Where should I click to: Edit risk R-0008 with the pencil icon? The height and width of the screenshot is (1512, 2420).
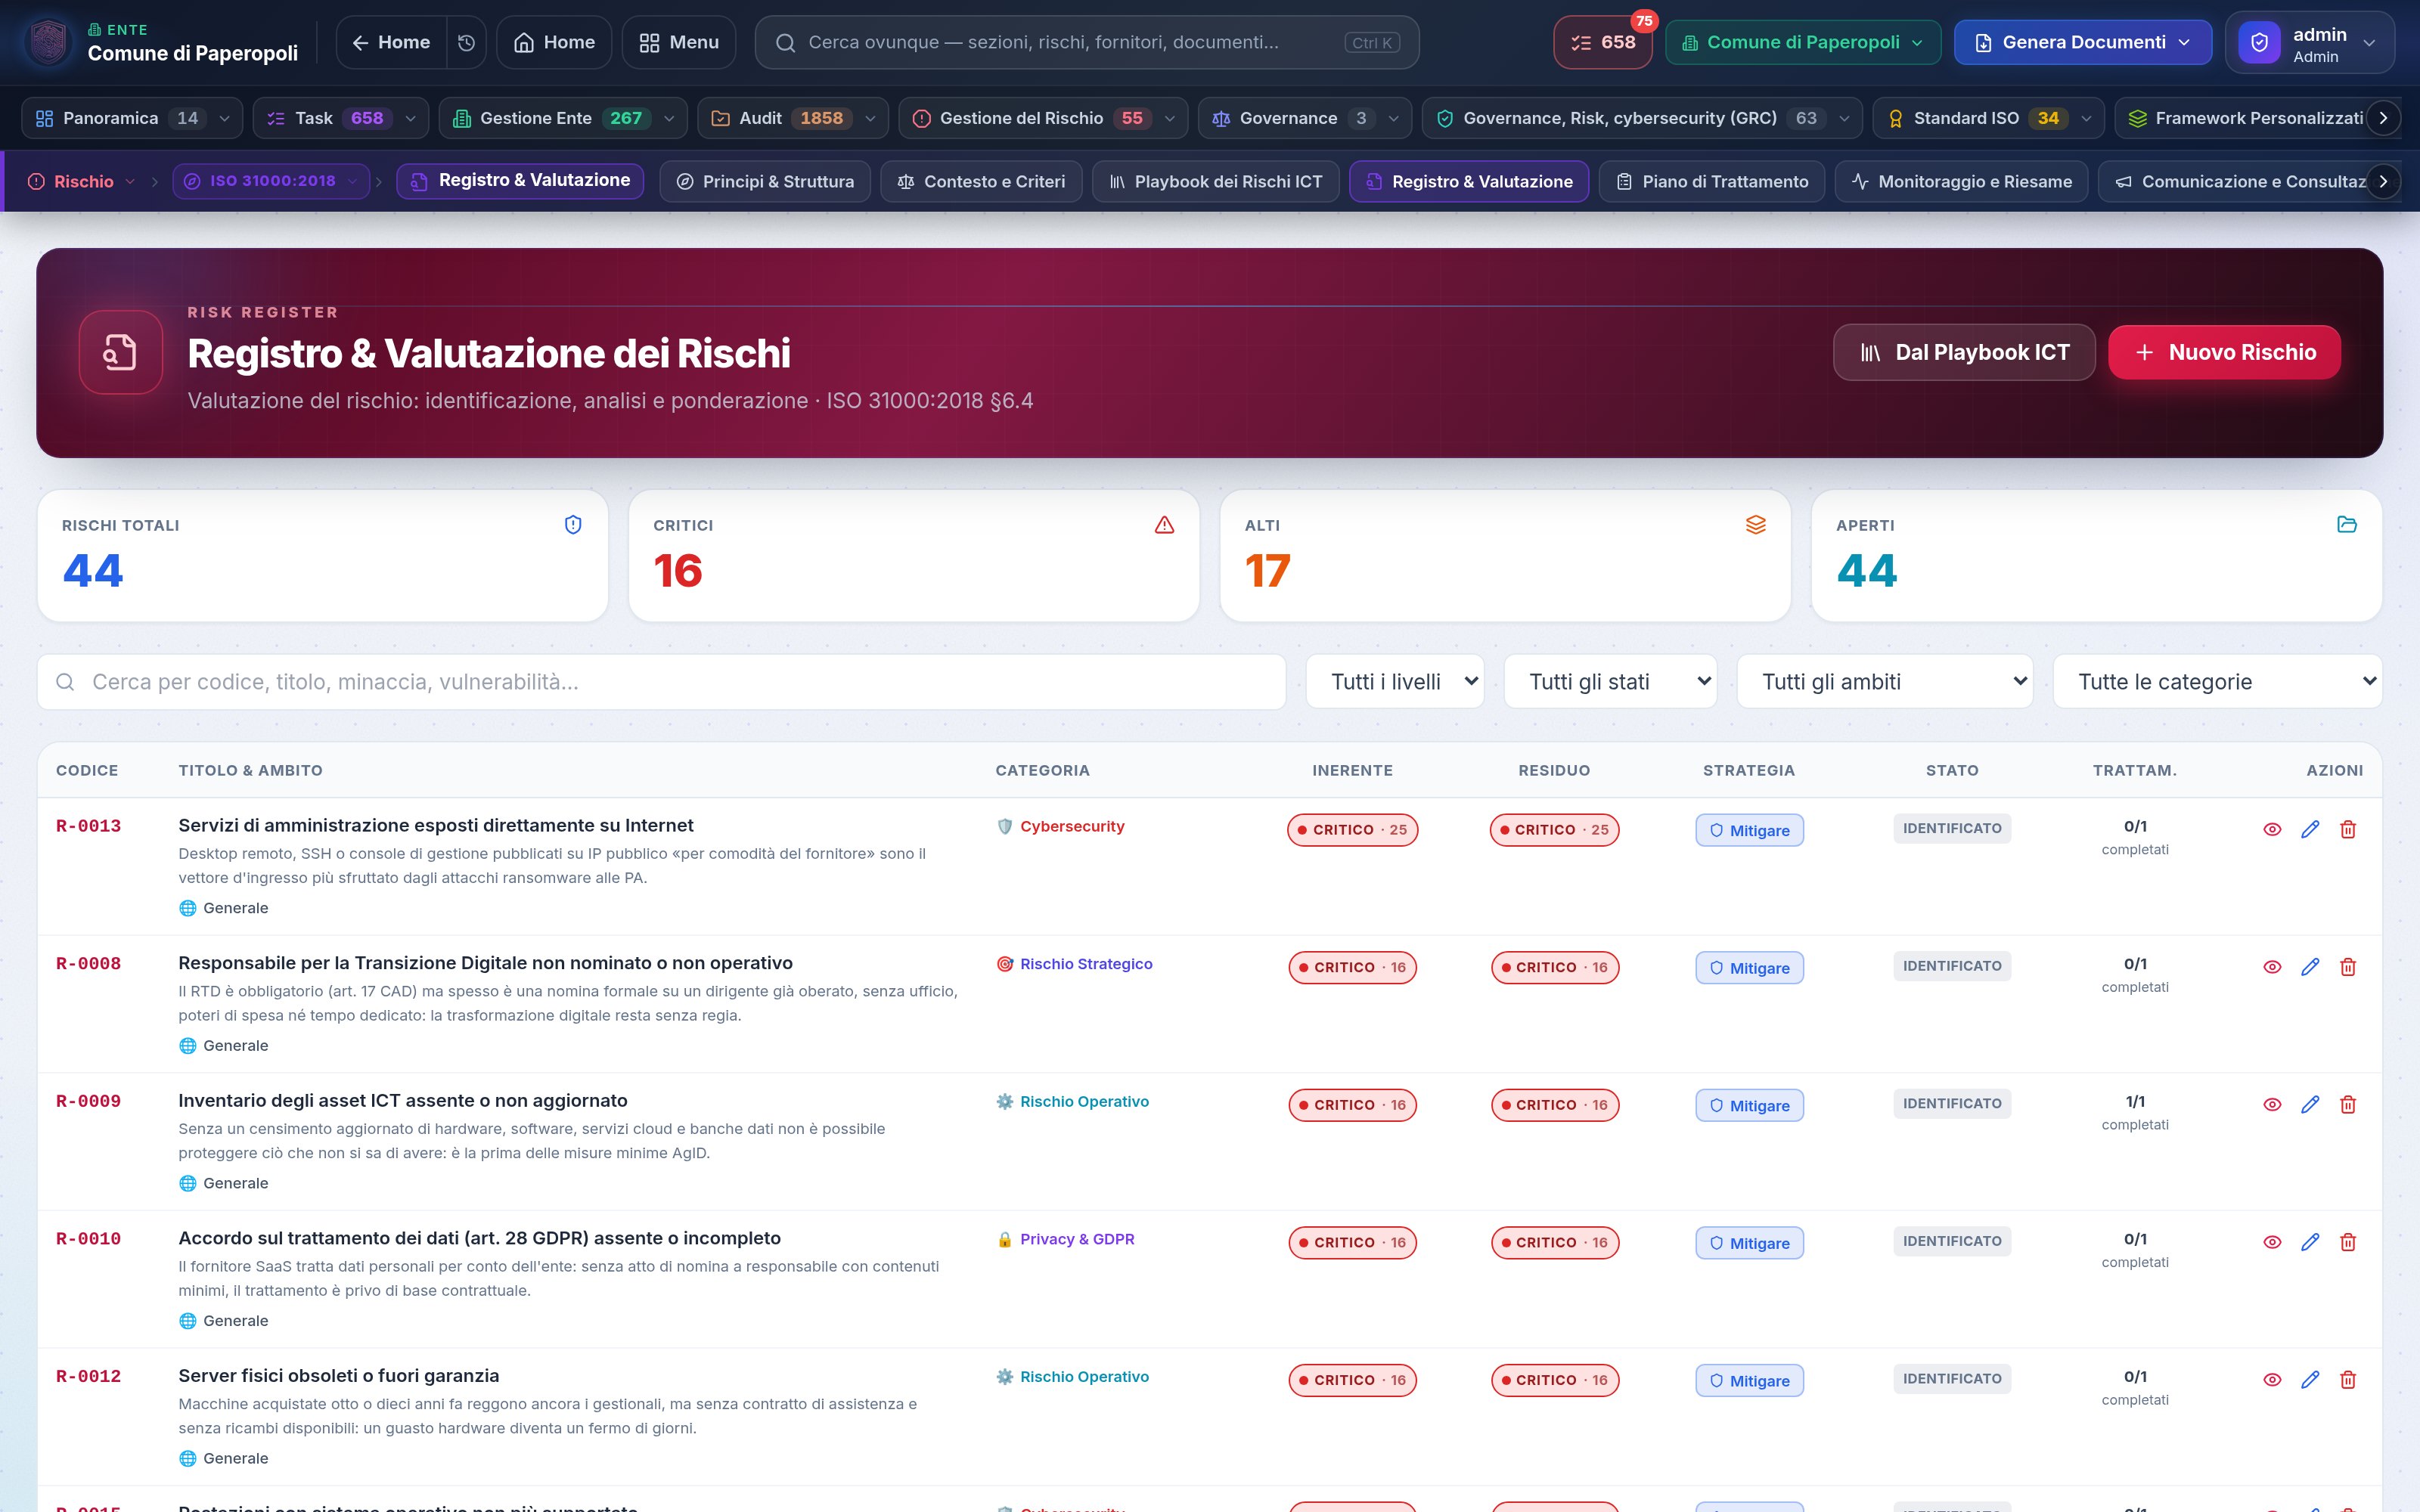pos(2310,967)
